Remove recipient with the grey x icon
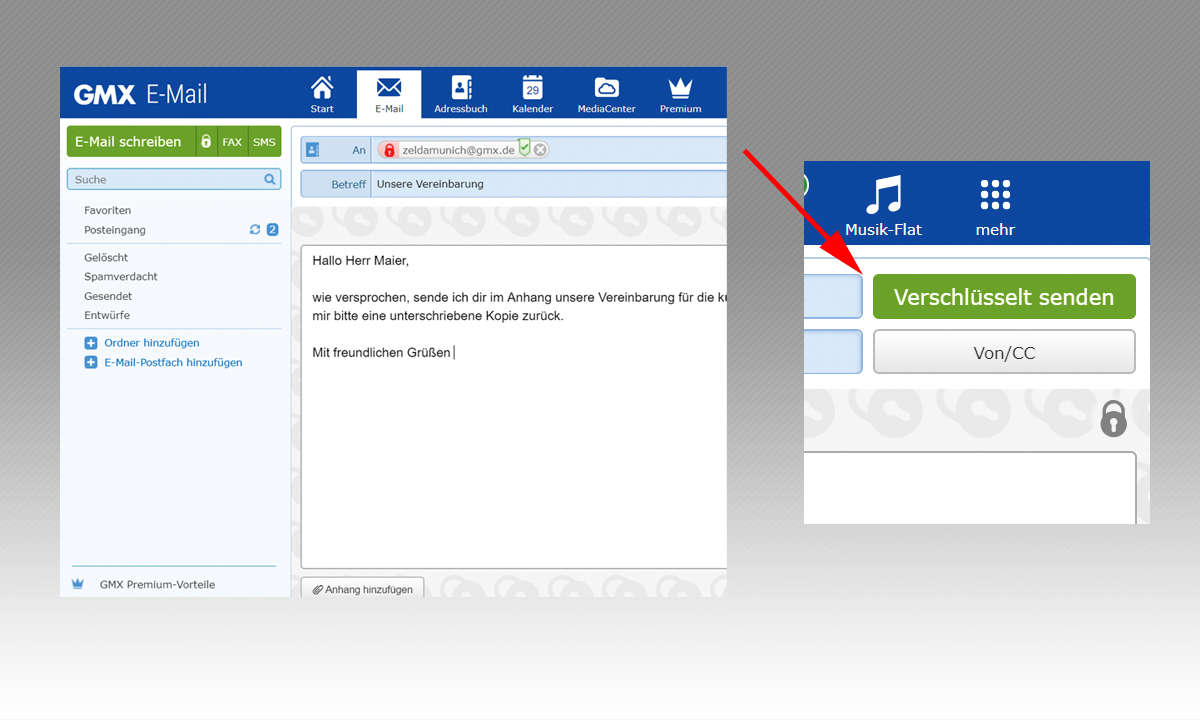The width and height of the screenshot is (1200, 720). (540, 150)
